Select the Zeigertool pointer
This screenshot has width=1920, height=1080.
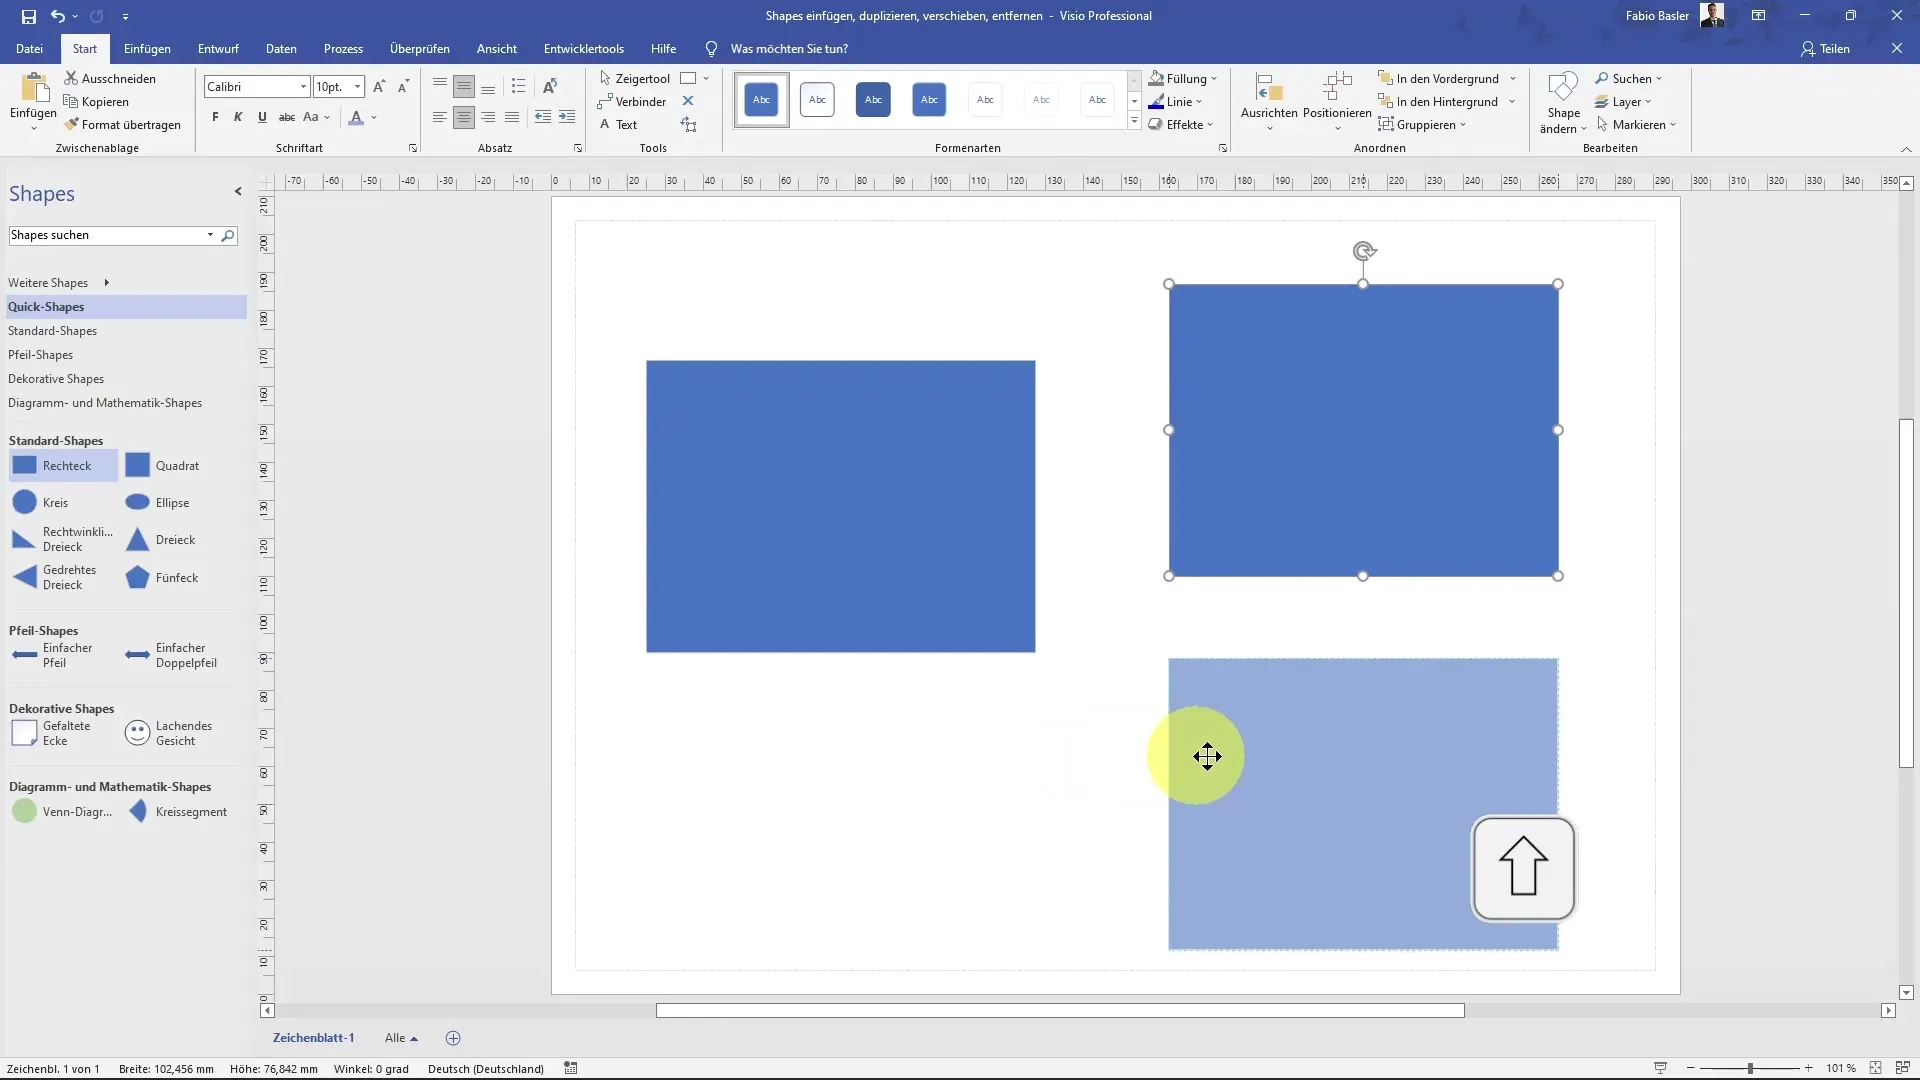click(634, 78)
